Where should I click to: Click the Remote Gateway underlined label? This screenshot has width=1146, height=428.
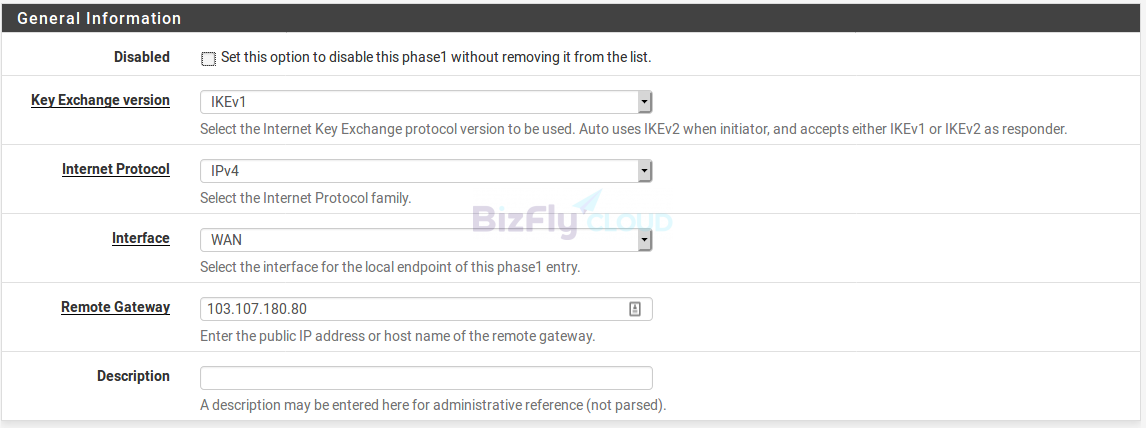tap(115, 307)
